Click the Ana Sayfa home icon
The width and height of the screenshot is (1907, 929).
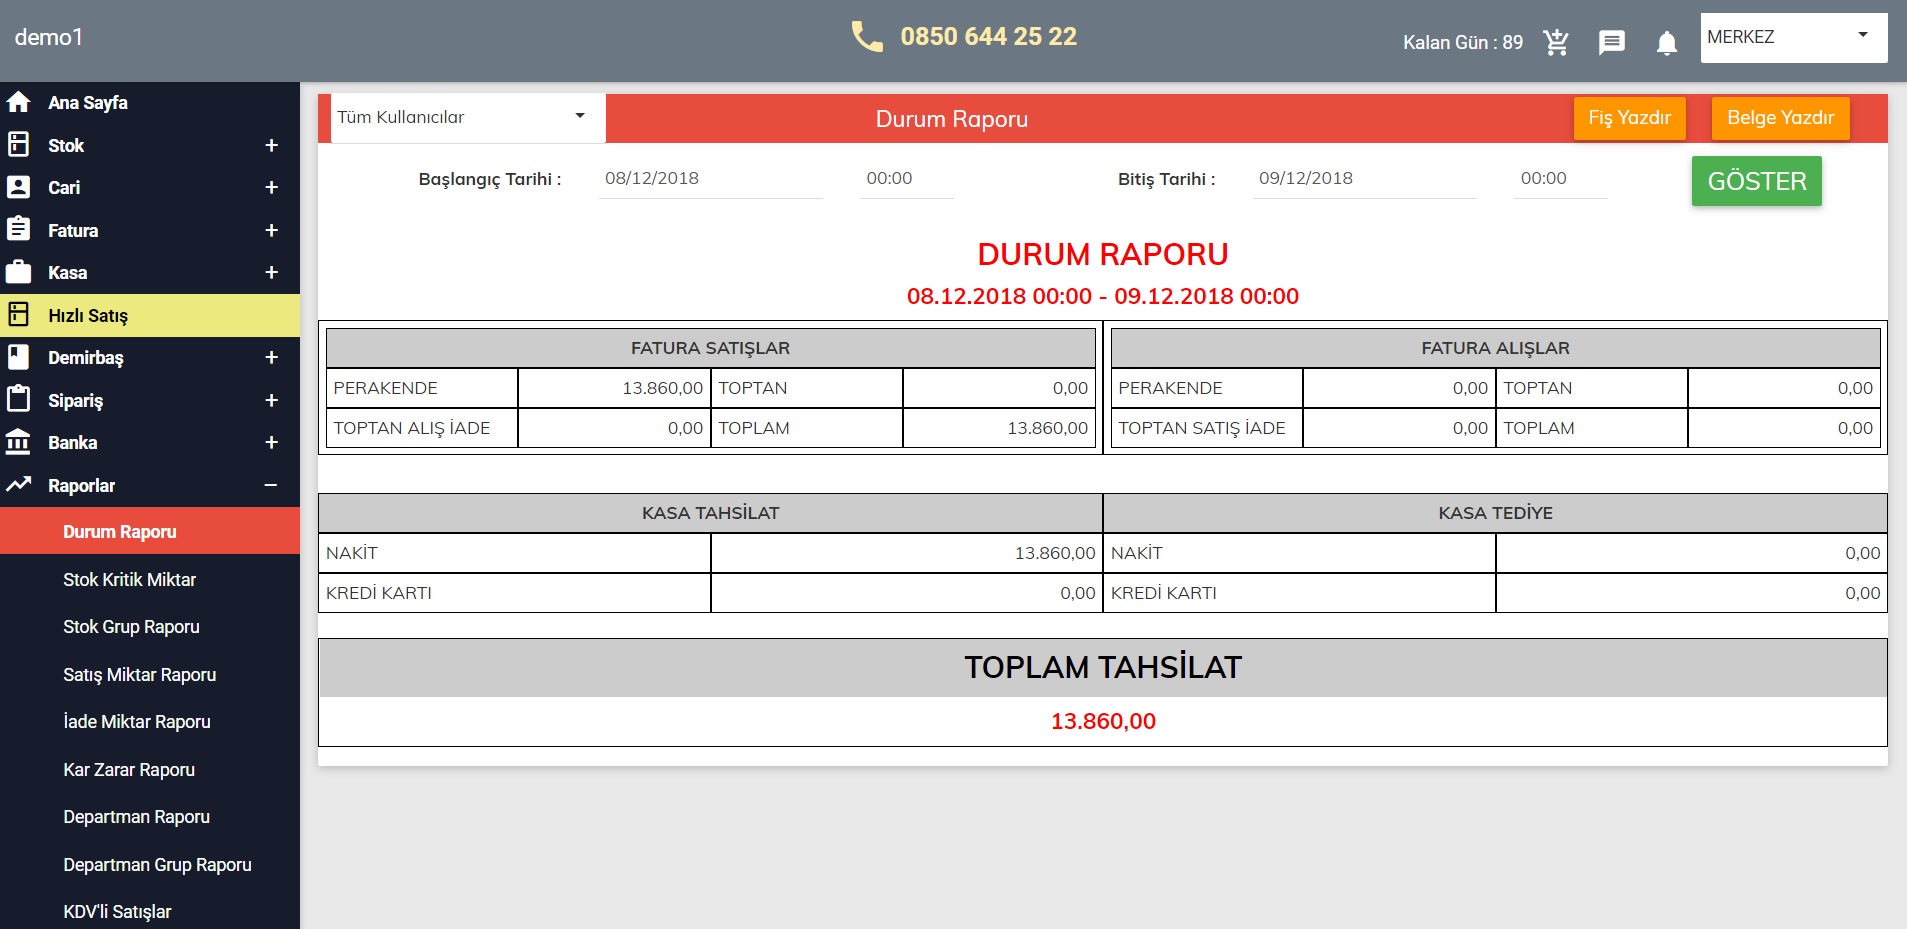(x=18, y=102)
